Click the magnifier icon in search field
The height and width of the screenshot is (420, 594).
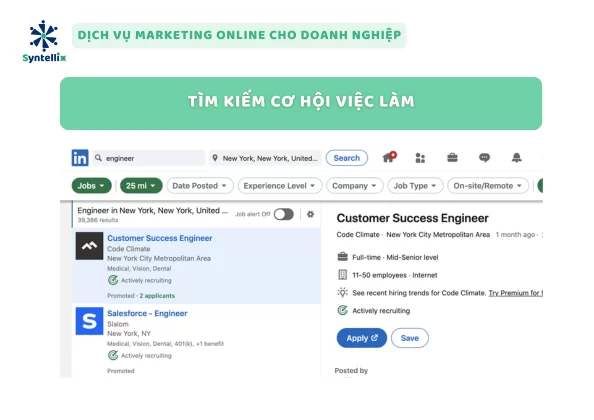click(x=98, y=158)
